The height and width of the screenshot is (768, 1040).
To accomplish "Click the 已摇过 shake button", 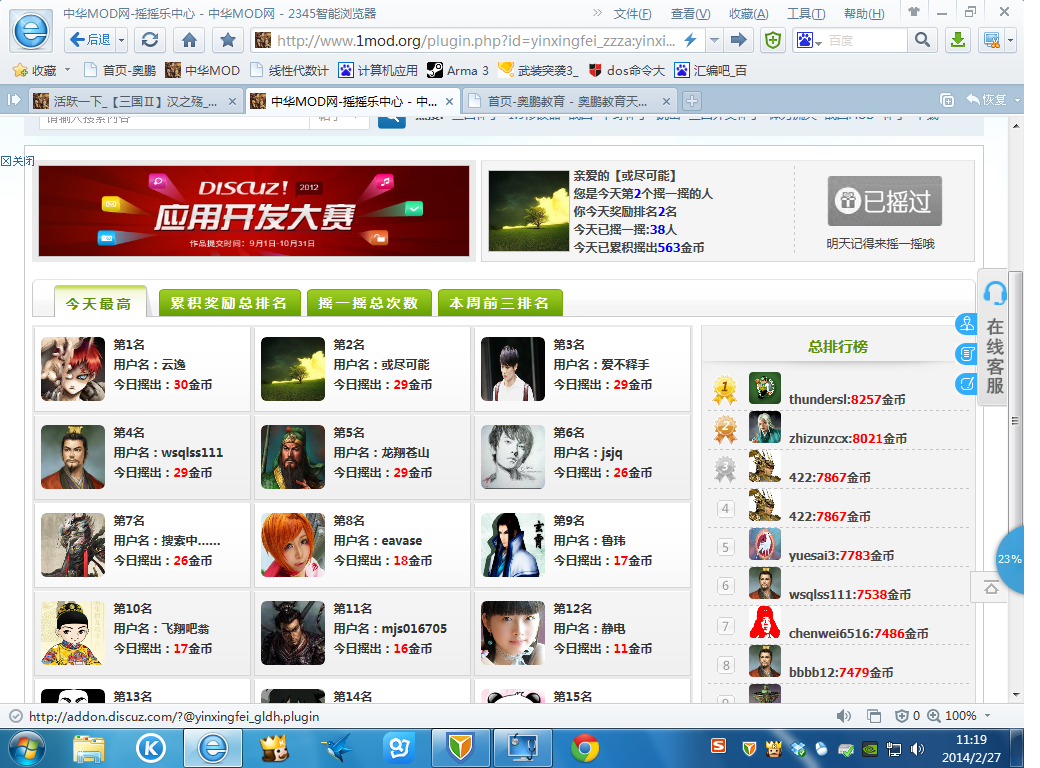I will click(884, 202).
